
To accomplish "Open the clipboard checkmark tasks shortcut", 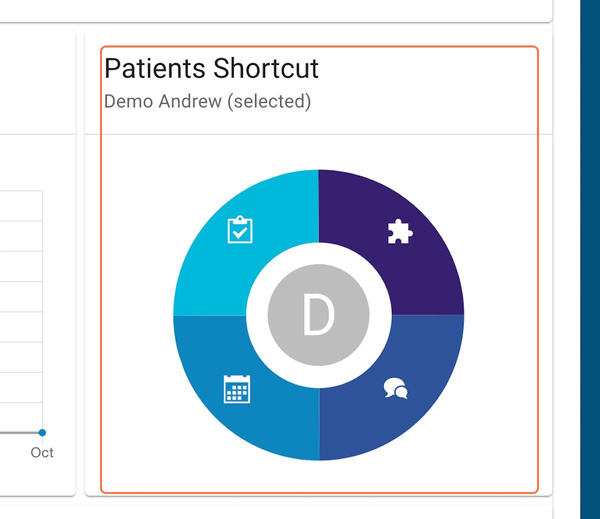I will coord(240,230).
